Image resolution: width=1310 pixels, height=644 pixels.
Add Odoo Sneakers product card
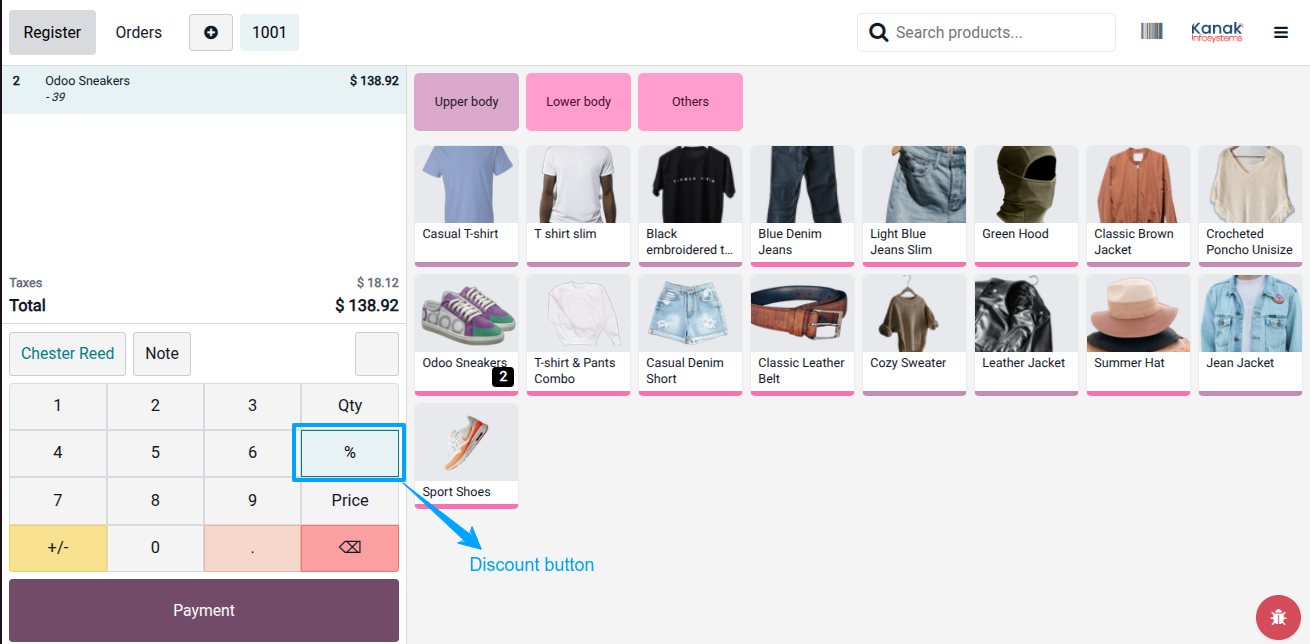[x=466, y=335]
